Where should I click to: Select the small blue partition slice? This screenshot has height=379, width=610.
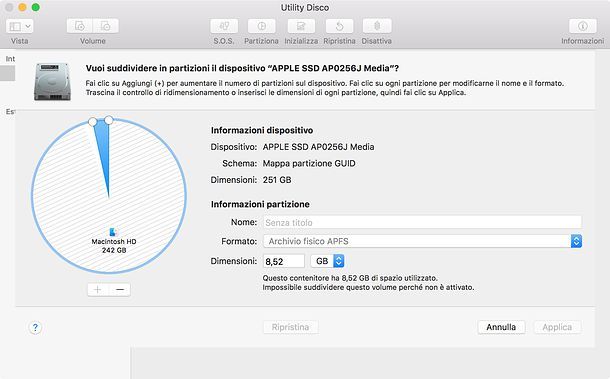pos(103,152)
